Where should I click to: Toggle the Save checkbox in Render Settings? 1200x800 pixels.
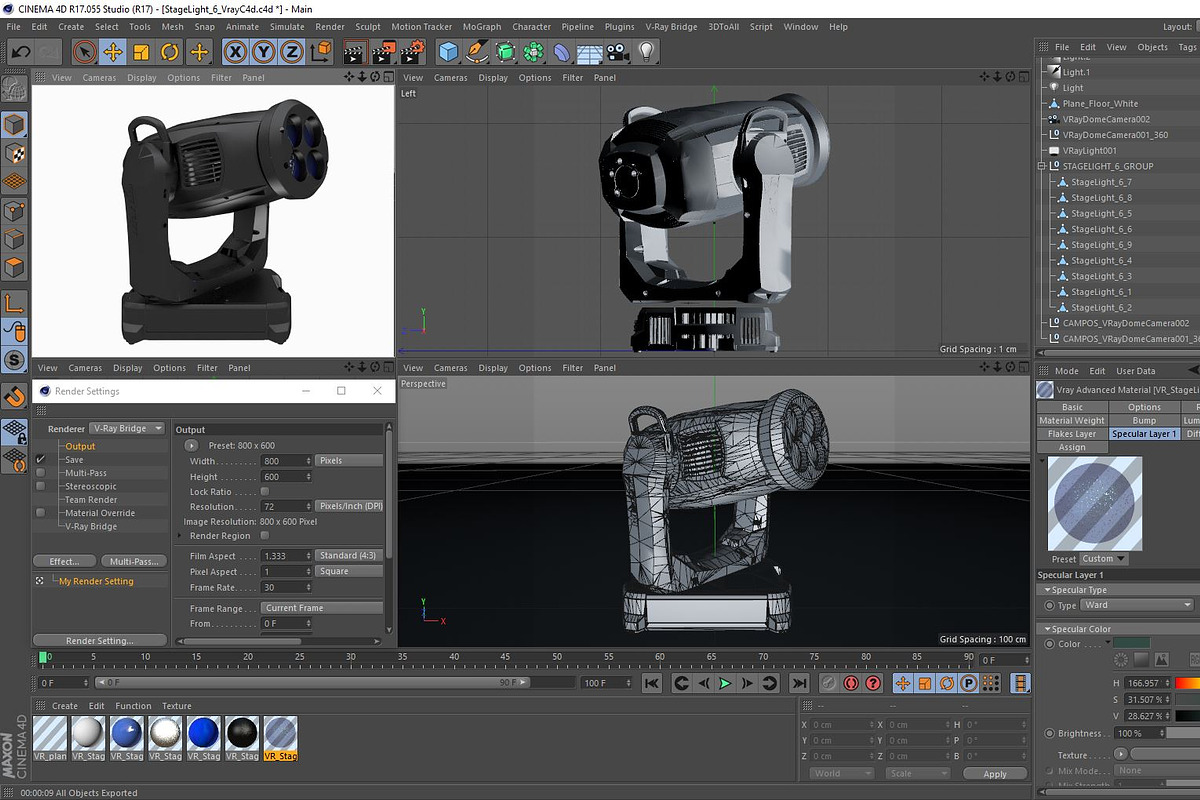(41, 460)
